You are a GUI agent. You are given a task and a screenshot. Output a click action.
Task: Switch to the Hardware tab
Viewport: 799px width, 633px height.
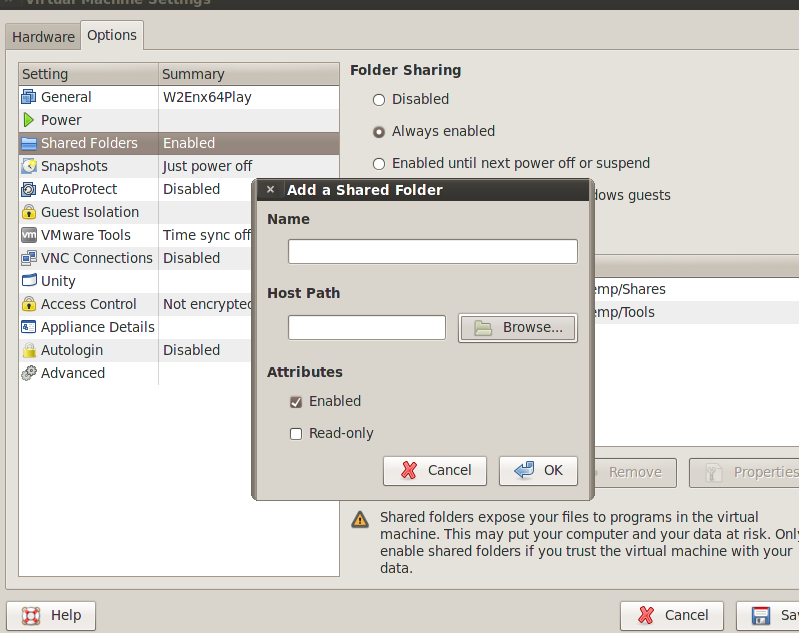click(x=43, y=37)
